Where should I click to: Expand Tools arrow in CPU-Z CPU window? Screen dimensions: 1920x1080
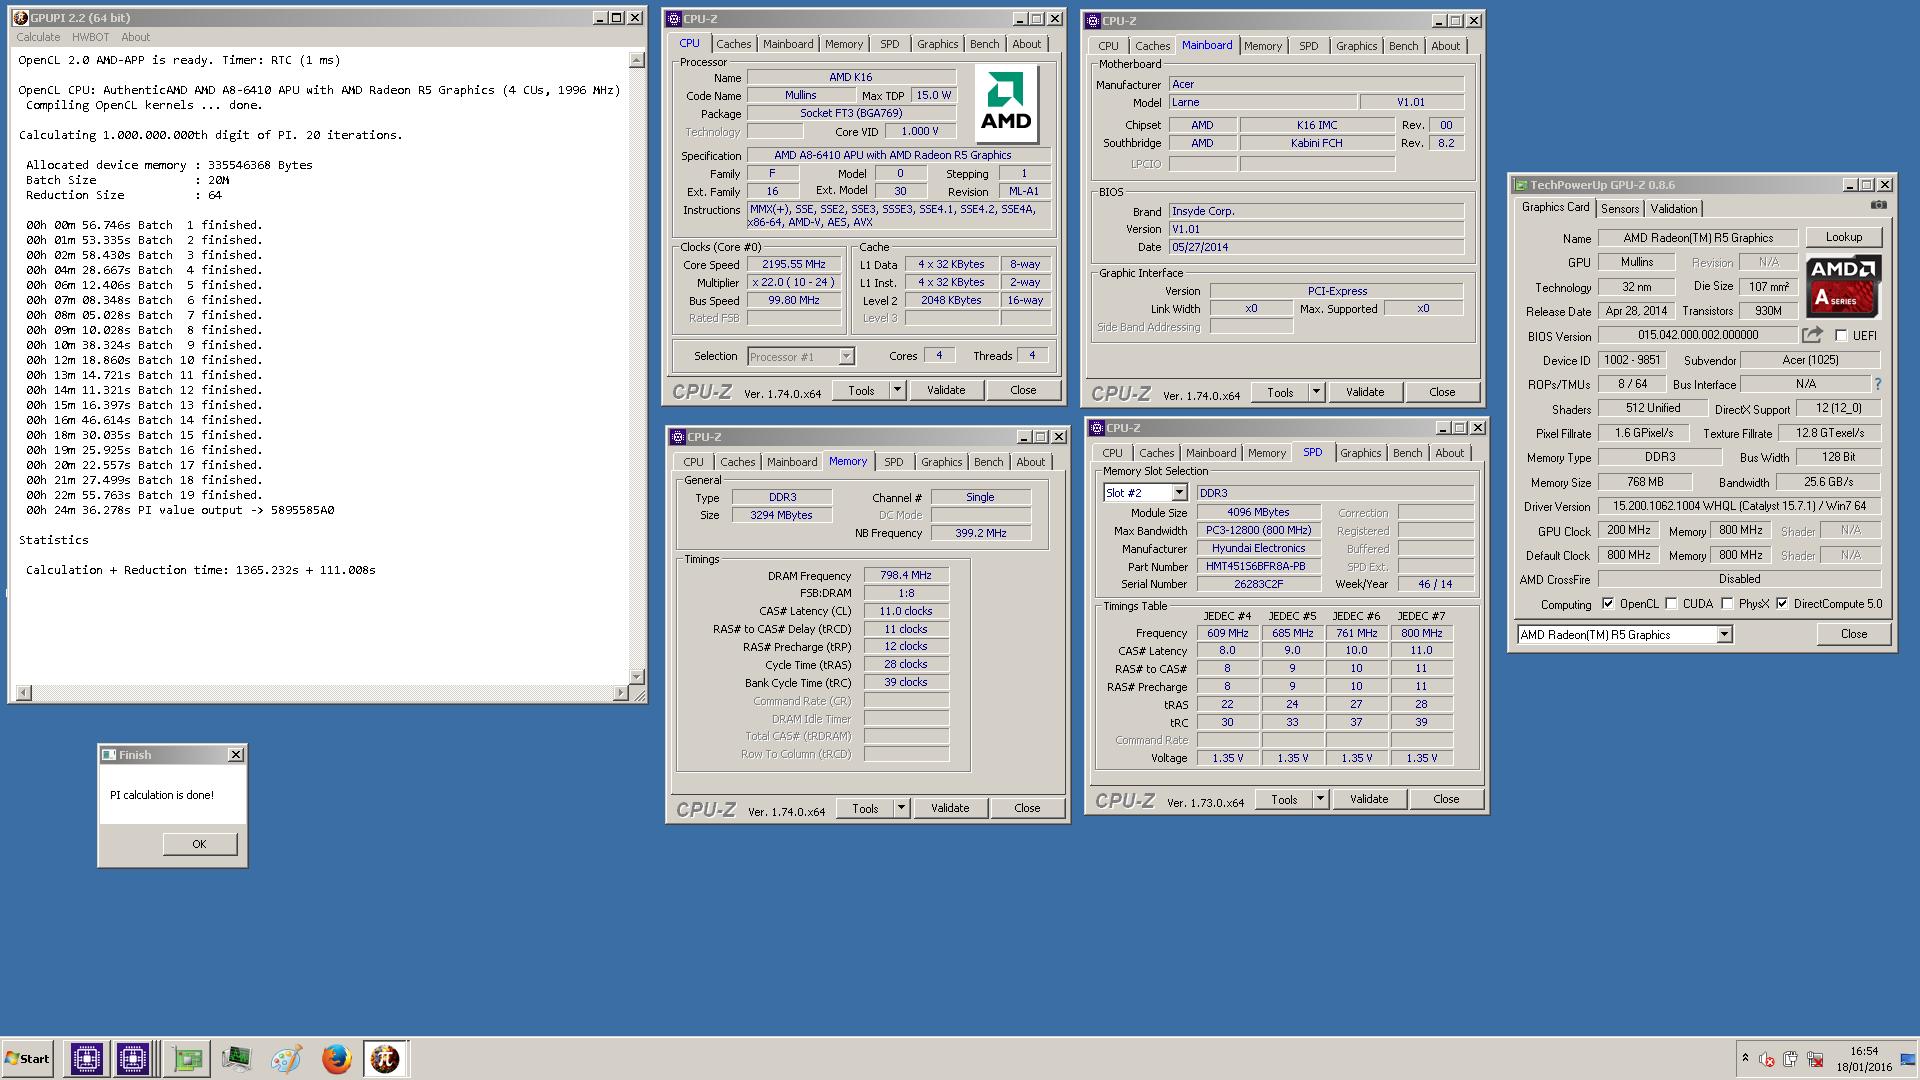pos(897,390)
